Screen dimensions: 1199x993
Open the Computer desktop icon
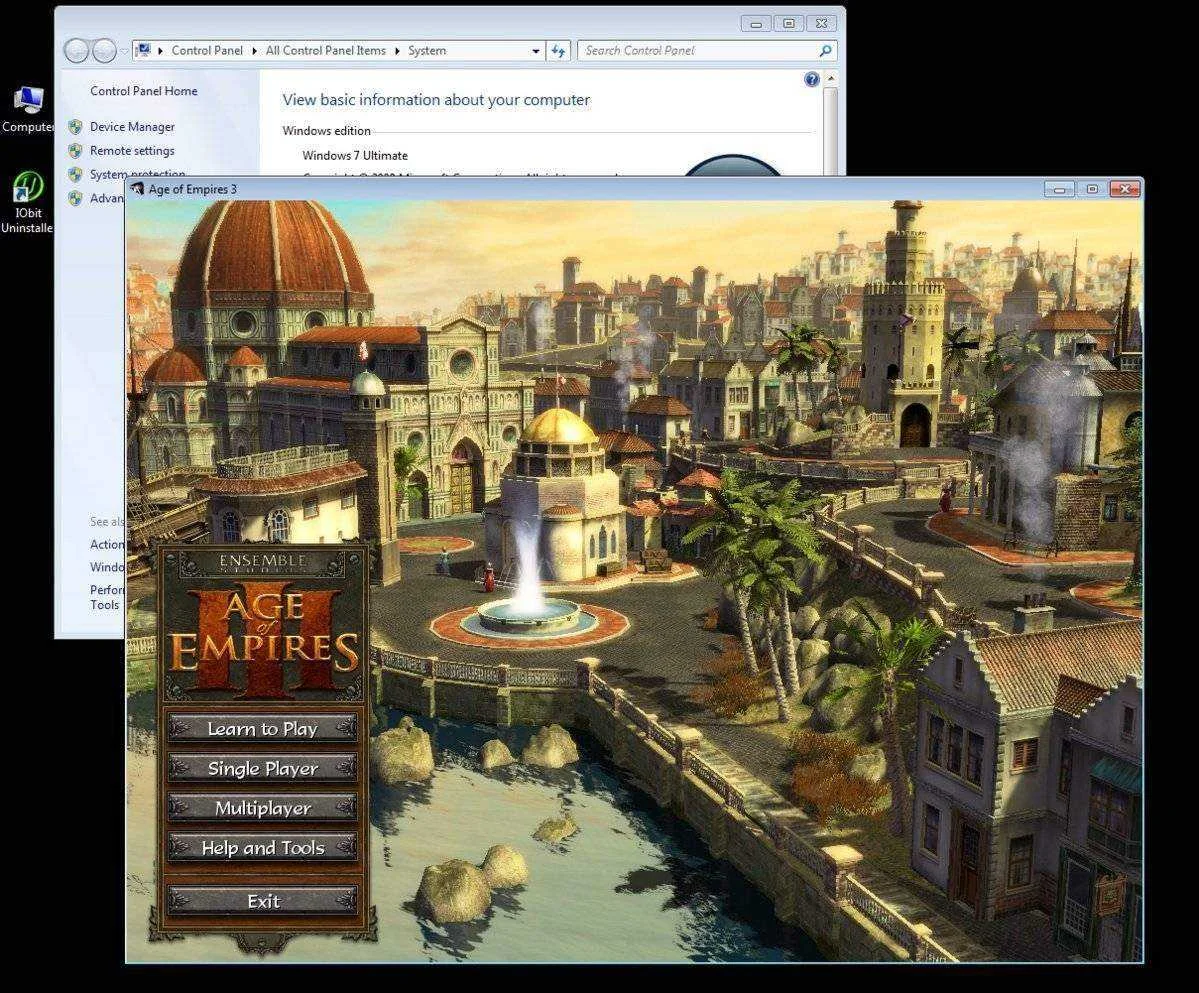tap(28, 110)
